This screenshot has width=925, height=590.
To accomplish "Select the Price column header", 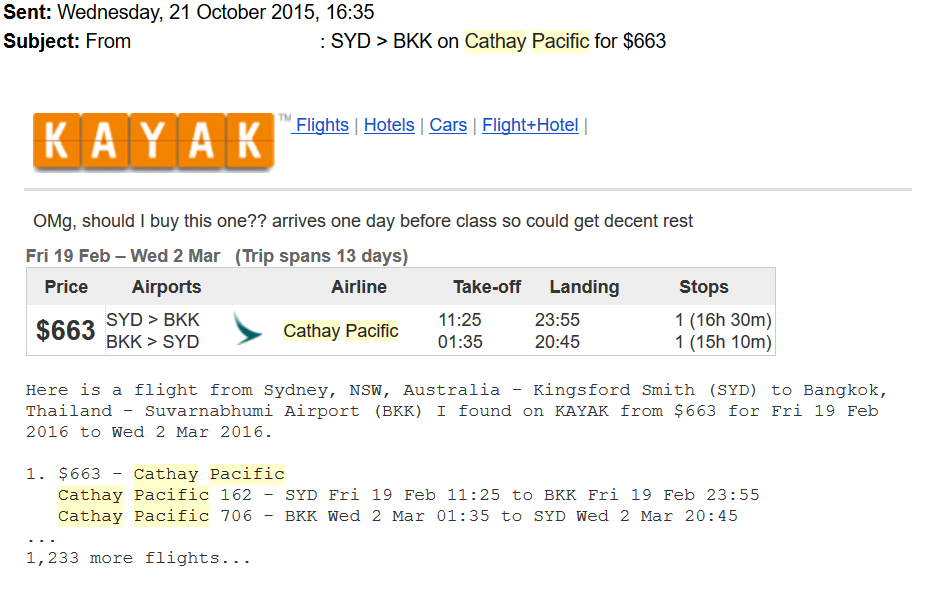I will [66, 287].
